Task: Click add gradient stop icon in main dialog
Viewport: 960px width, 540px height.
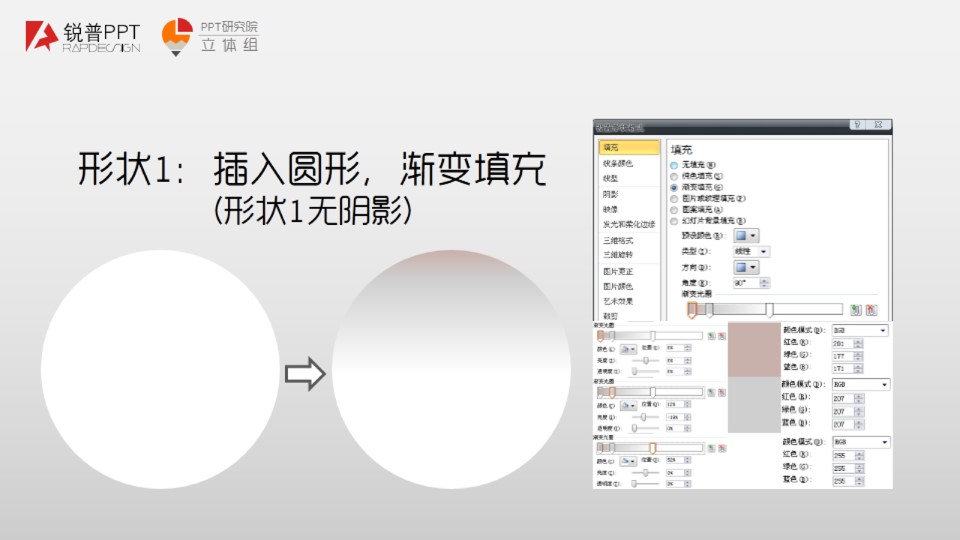Action: (x=856, y=310)
